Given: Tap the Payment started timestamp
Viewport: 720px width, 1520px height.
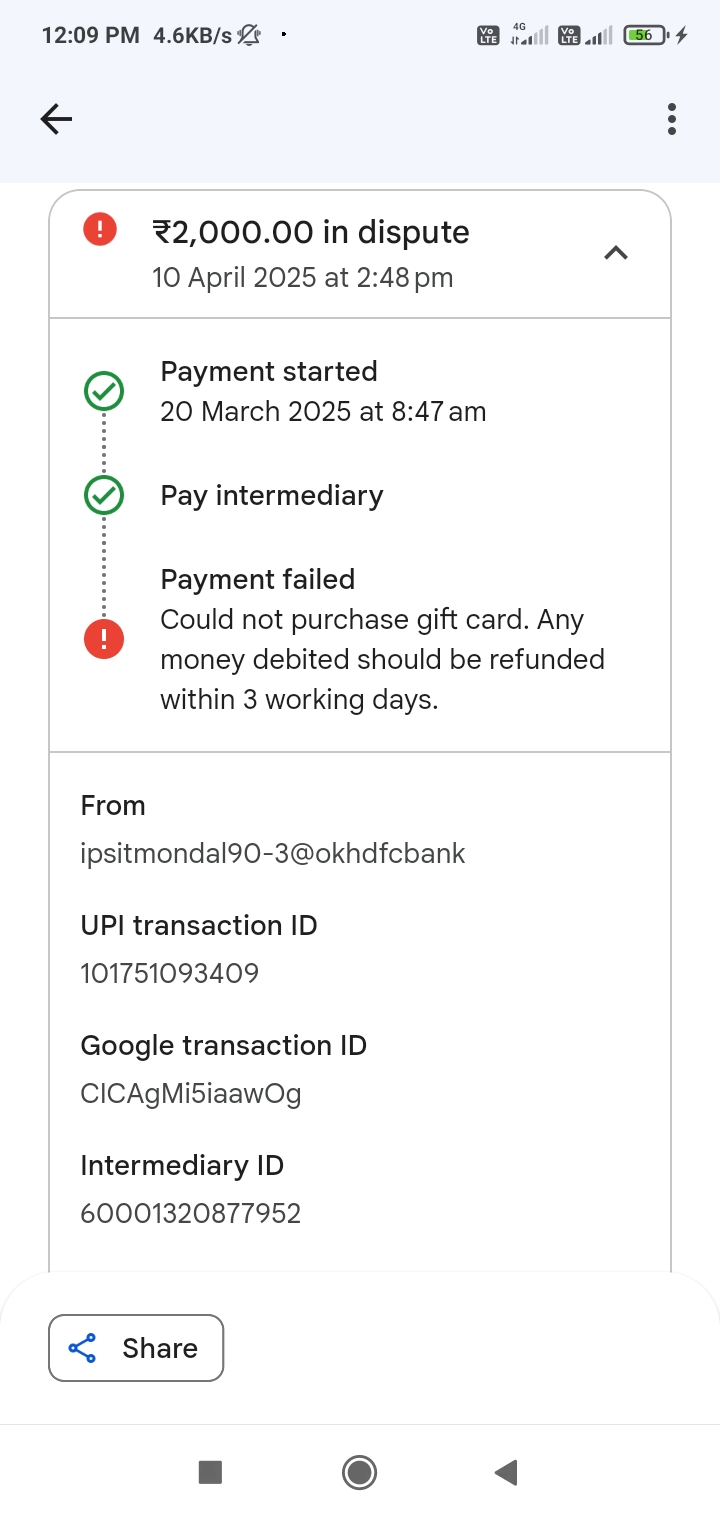Looking at the screenshot, I should (323, 411).
